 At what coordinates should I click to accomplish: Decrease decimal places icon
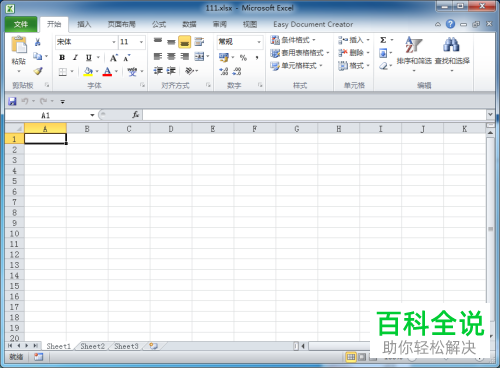(237, 71)
